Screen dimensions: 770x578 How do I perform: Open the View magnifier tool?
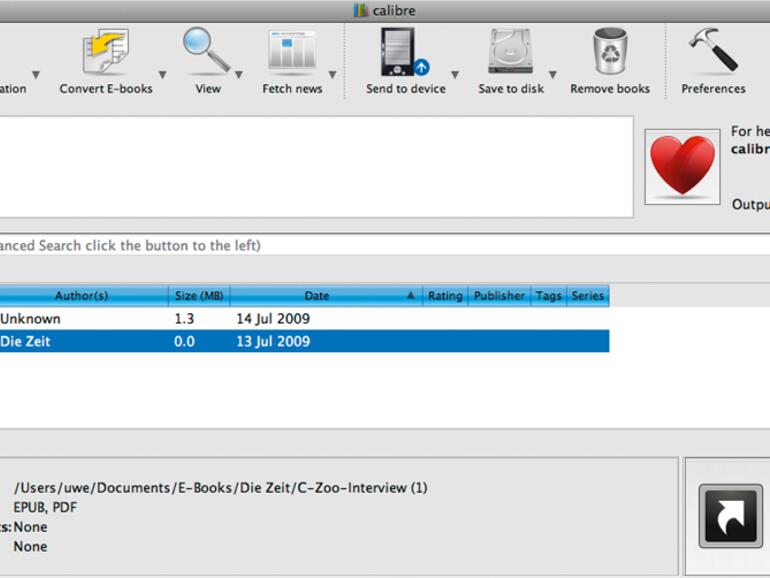coord(206,51)
